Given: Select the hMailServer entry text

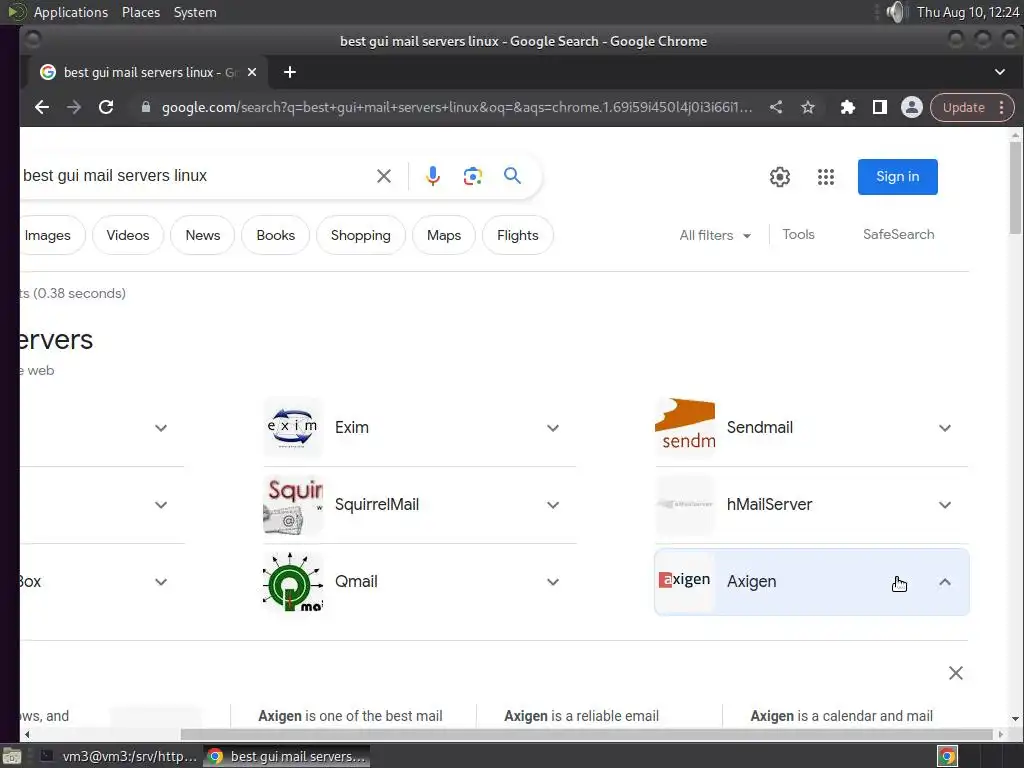Looking at the screenshot, I should point(769,504).
